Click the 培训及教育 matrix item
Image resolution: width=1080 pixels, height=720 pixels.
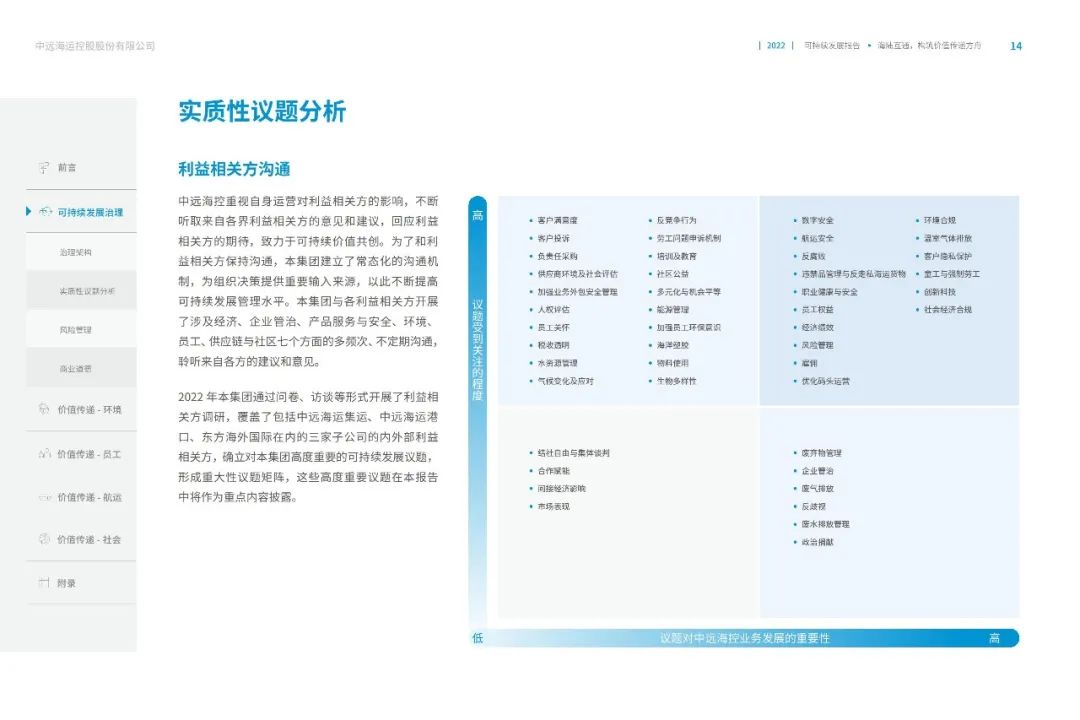pyautogui.click(x=676, y=256)
